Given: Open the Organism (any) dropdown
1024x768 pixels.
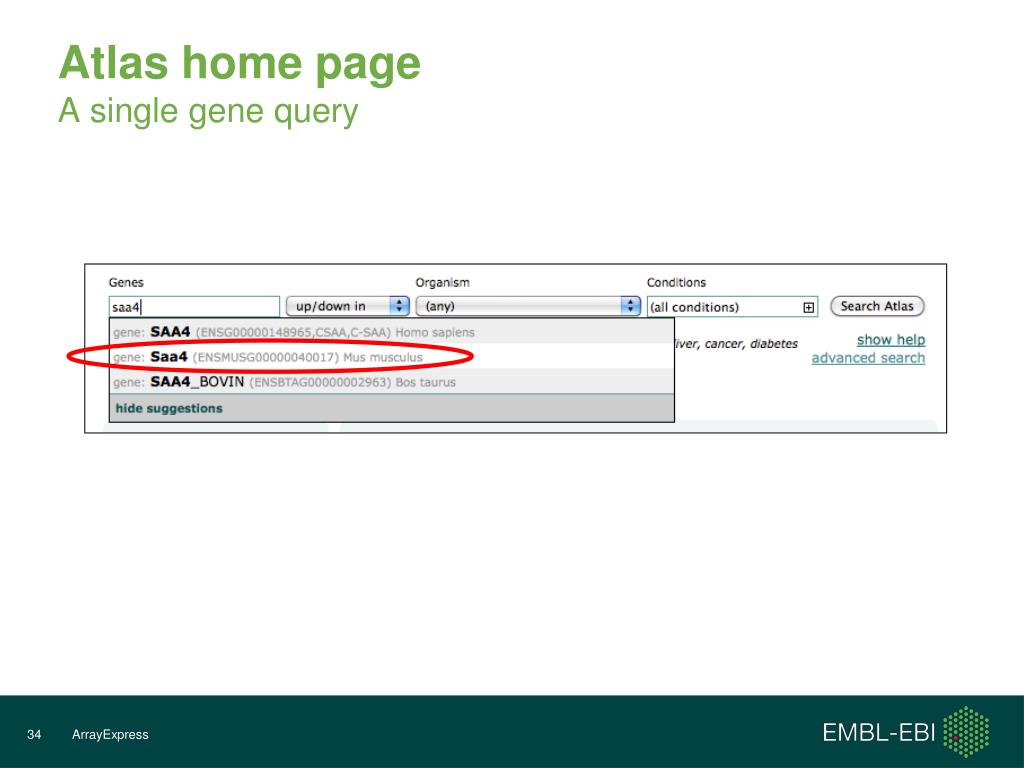Looking at the screenshot, I should point(528,306).
